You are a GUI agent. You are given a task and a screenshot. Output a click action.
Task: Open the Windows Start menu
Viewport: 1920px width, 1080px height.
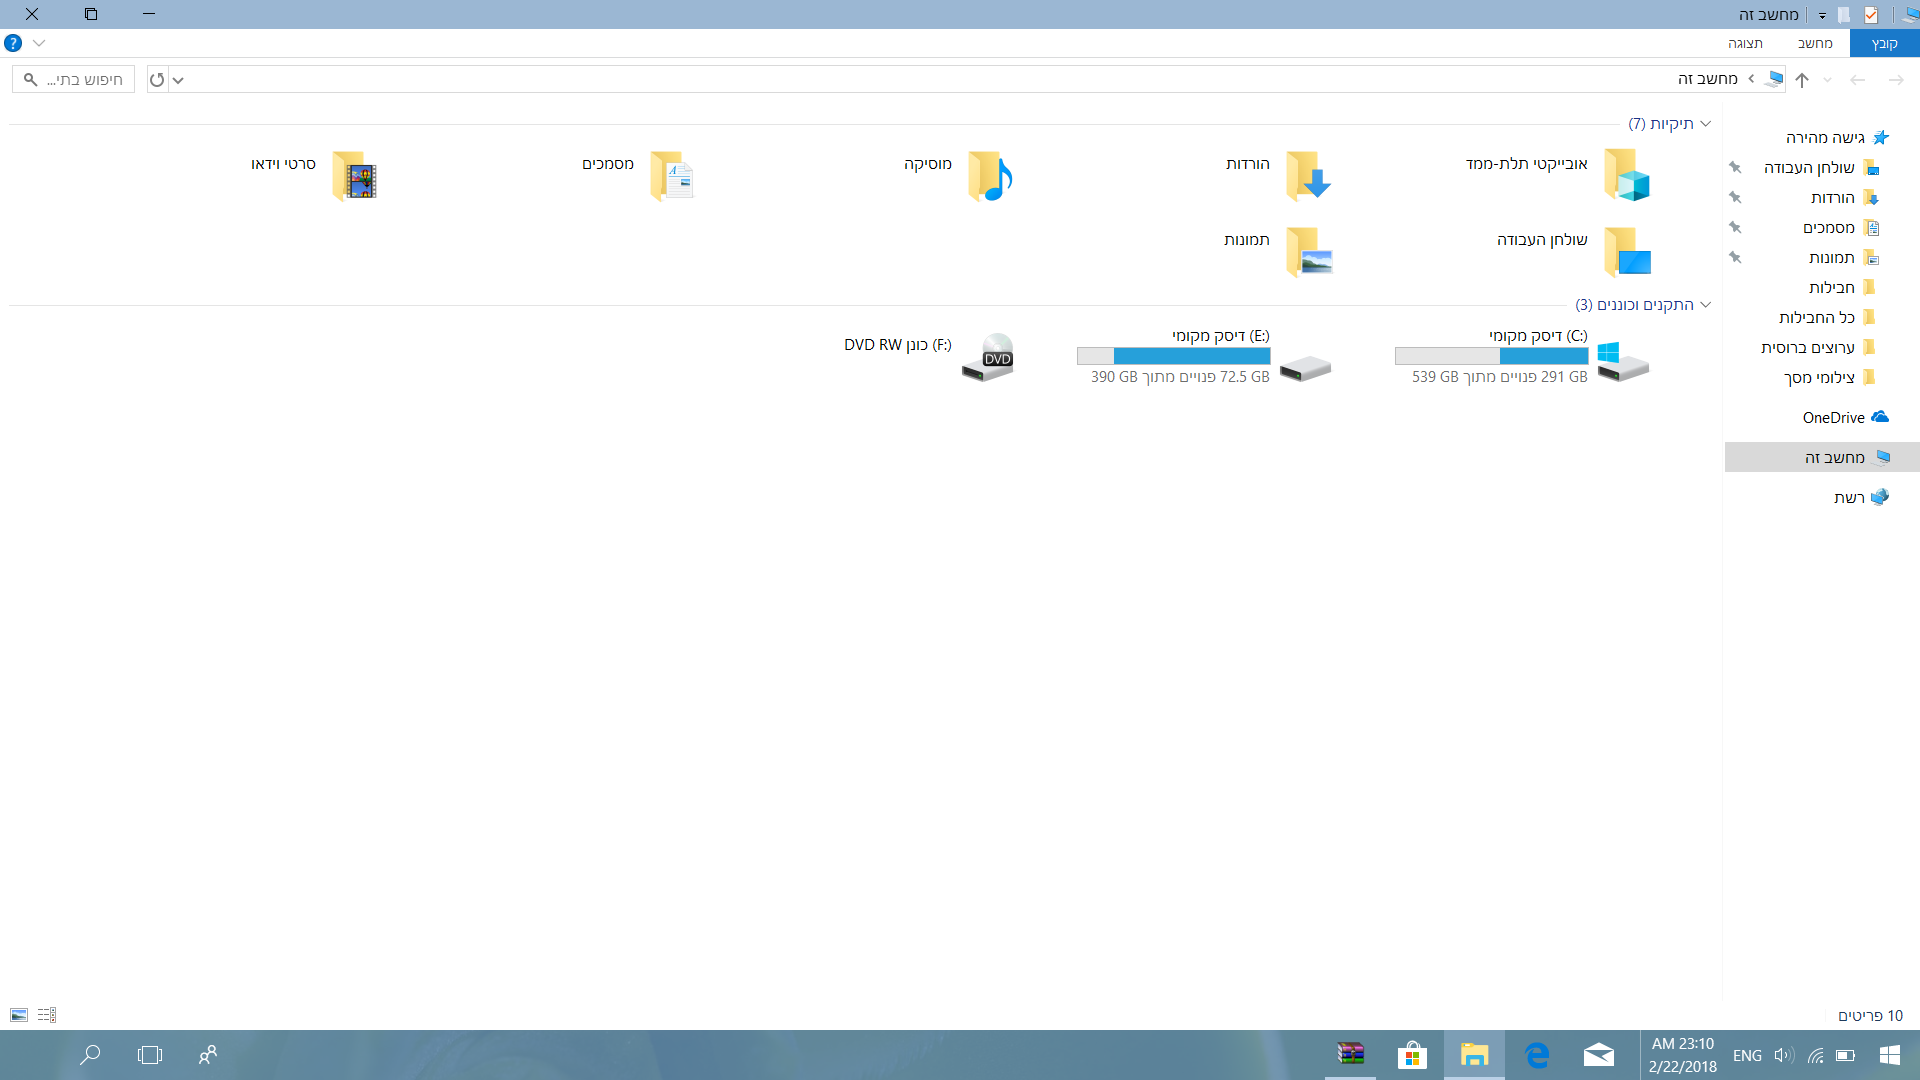click(1890, 1055)
